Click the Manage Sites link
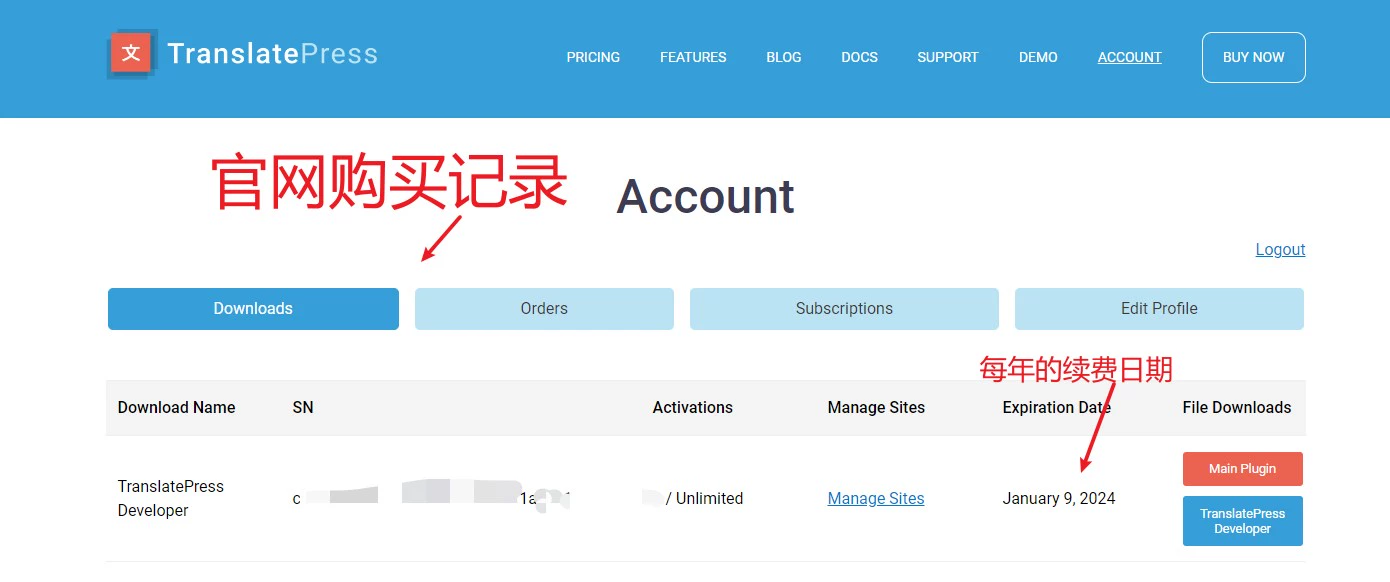This screenshot has height=582, width=1390. [x=876, y=498]
